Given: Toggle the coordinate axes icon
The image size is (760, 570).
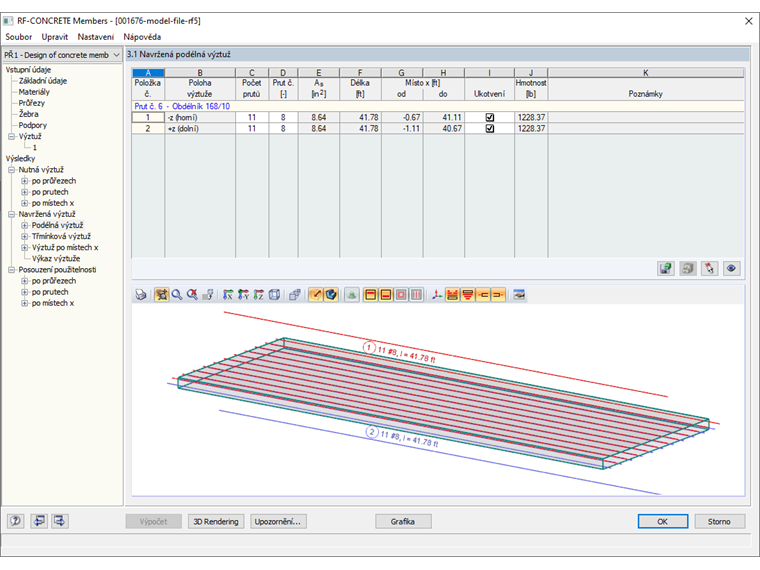Looking at the screenshot, I should point(437,295).
